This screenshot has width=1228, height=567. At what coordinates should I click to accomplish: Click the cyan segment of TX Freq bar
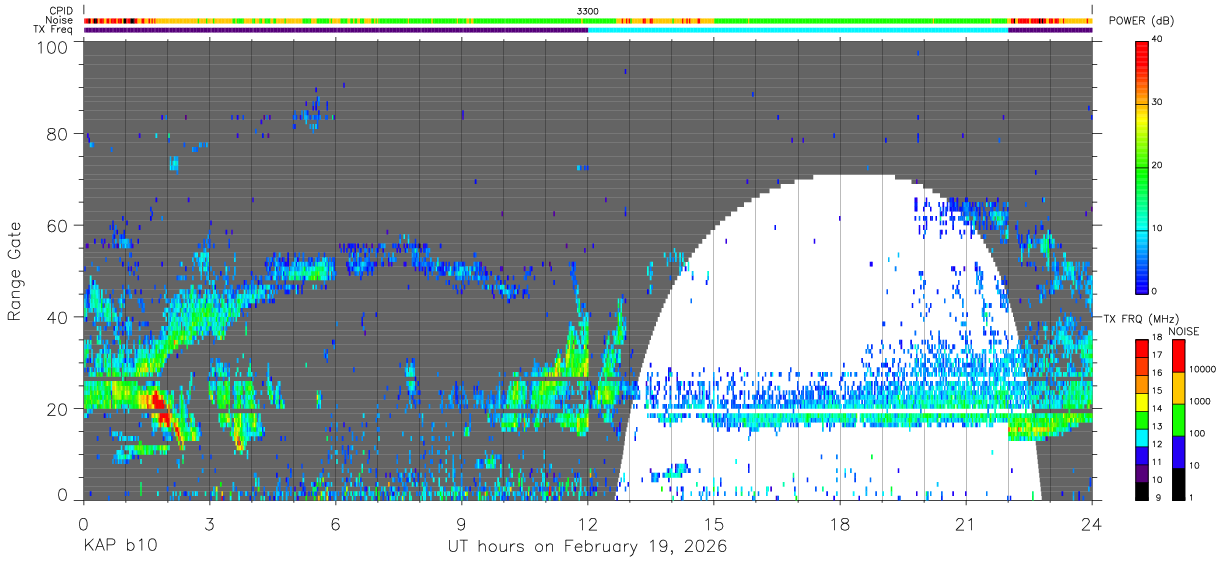tap(798, 30)
